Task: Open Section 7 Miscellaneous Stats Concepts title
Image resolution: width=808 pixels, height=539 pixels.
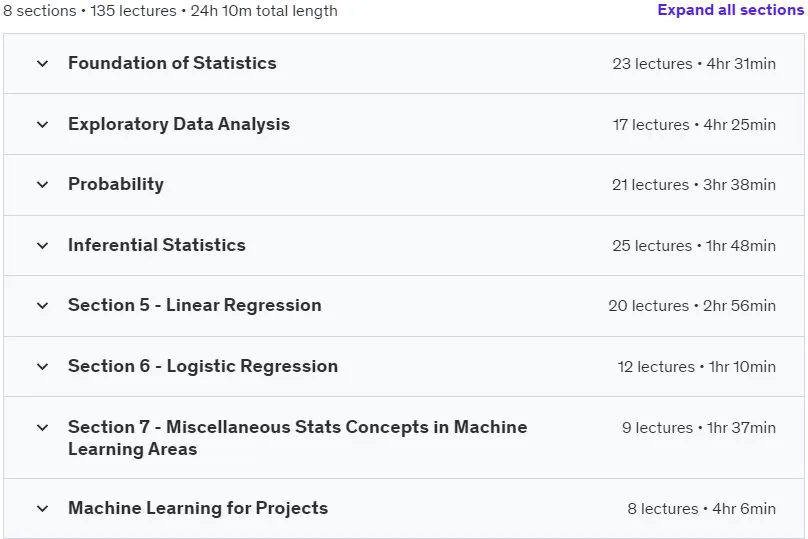Action: pyautogui.click(x=297, y=438)
